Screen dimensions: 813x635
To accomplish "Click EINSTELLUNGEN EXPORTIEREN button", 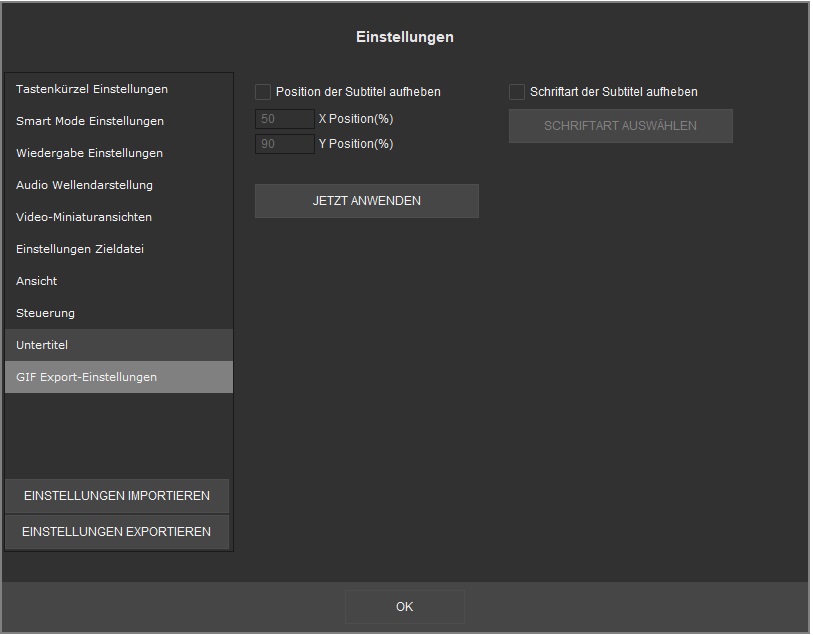I will (x=117, y=532).
